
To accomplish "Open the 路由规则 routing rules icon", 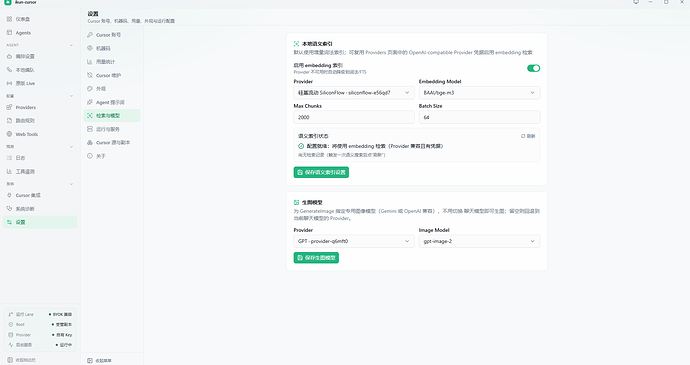I will pyautogui.click(x=9, y=121).
